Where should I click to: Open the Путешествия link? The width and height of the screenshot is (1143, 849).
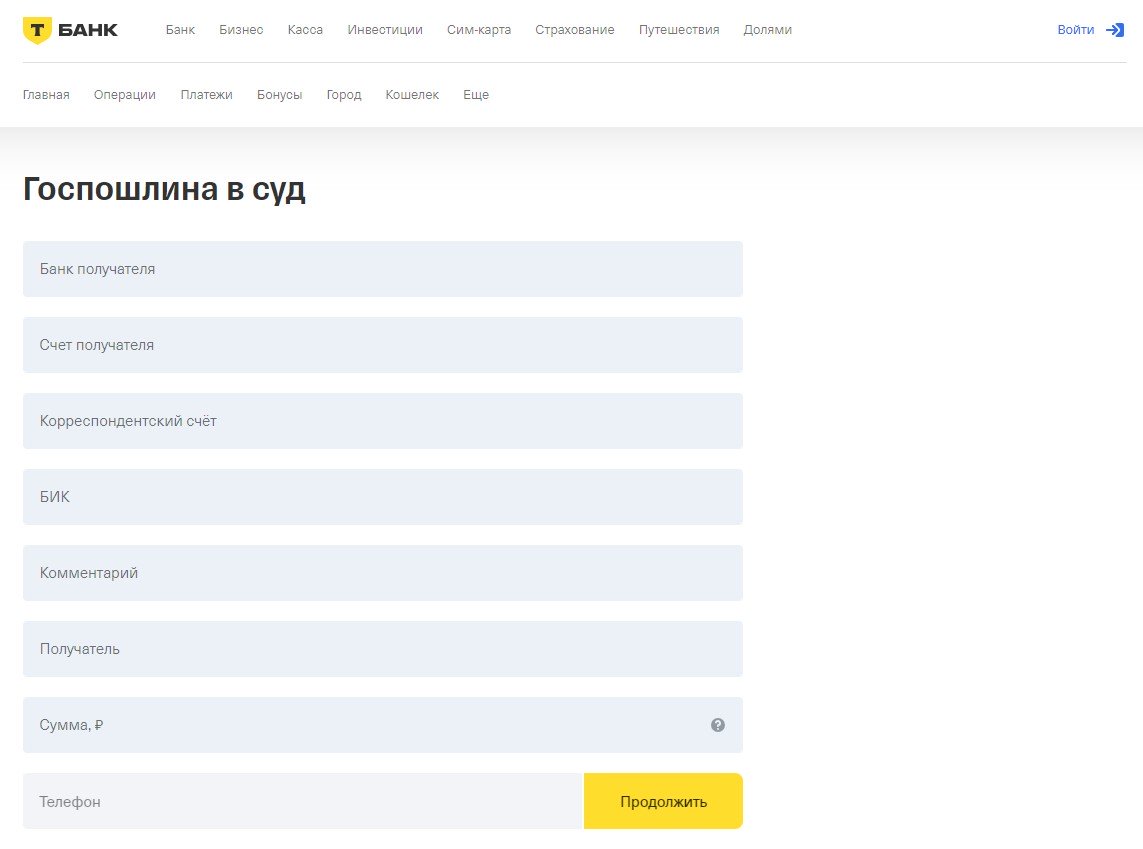click(679, 30)
